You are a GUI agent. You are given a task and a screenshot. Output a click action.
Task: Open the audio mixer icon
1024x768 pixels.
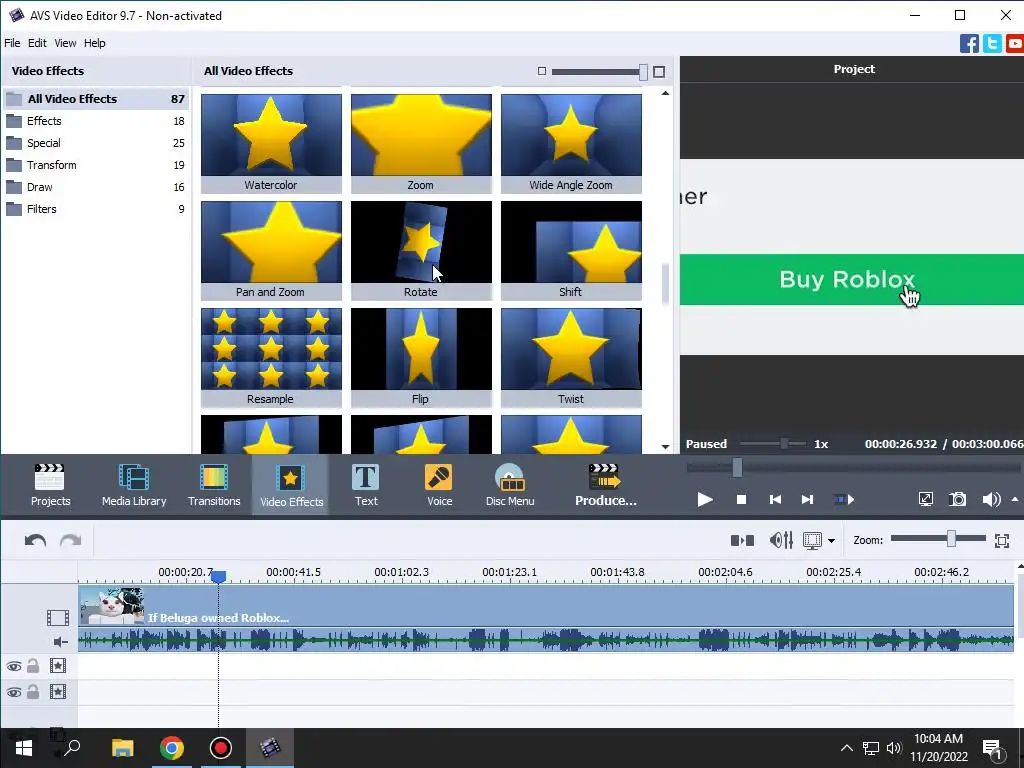click(x=781, y=541)
